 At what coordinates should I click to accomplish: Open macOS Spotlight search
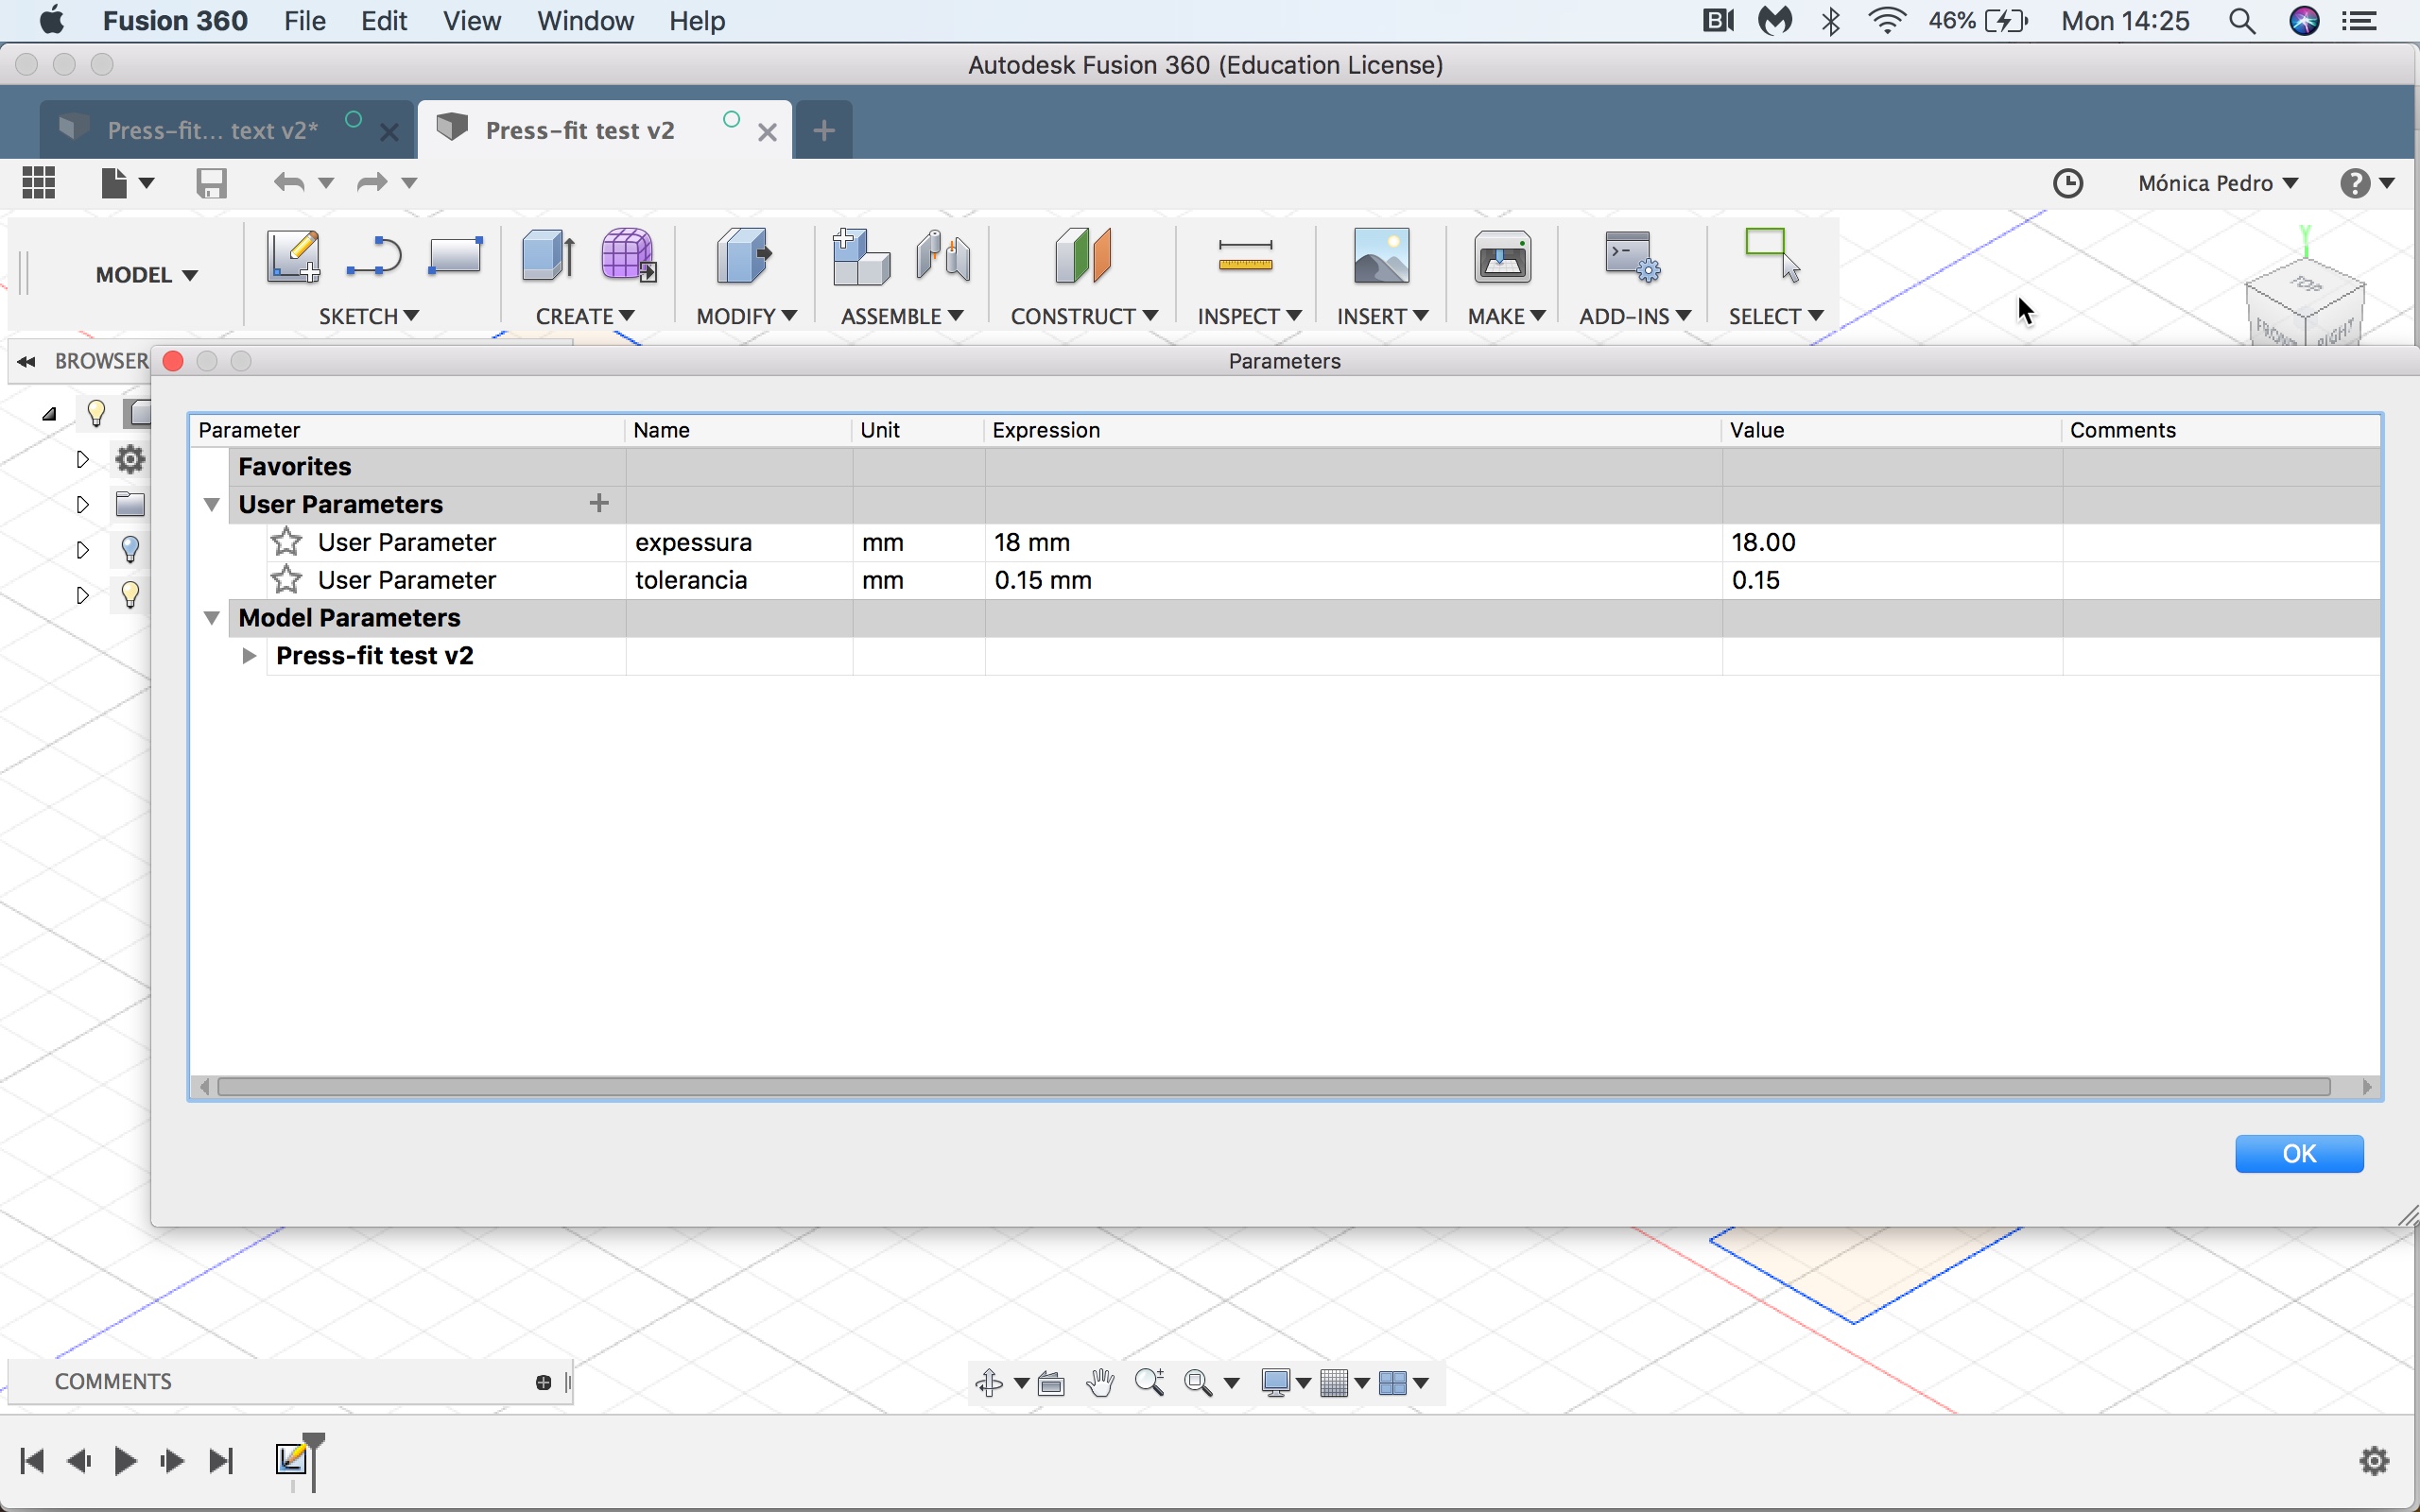(x=2242, y=21)
